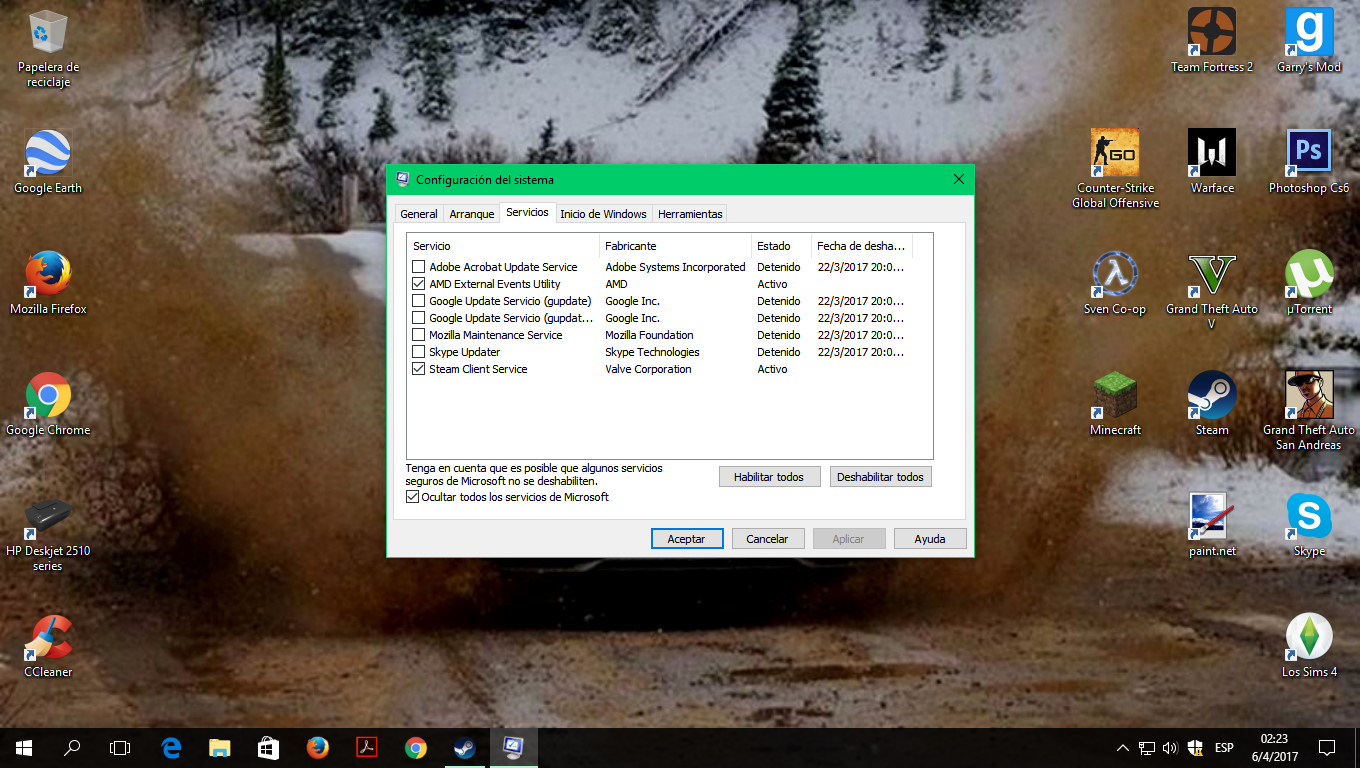Image resolution: width=1360 pixels, height=768 pixels.
Task: Select the Steam desktop shortcut
Action: pos(1212,404)
